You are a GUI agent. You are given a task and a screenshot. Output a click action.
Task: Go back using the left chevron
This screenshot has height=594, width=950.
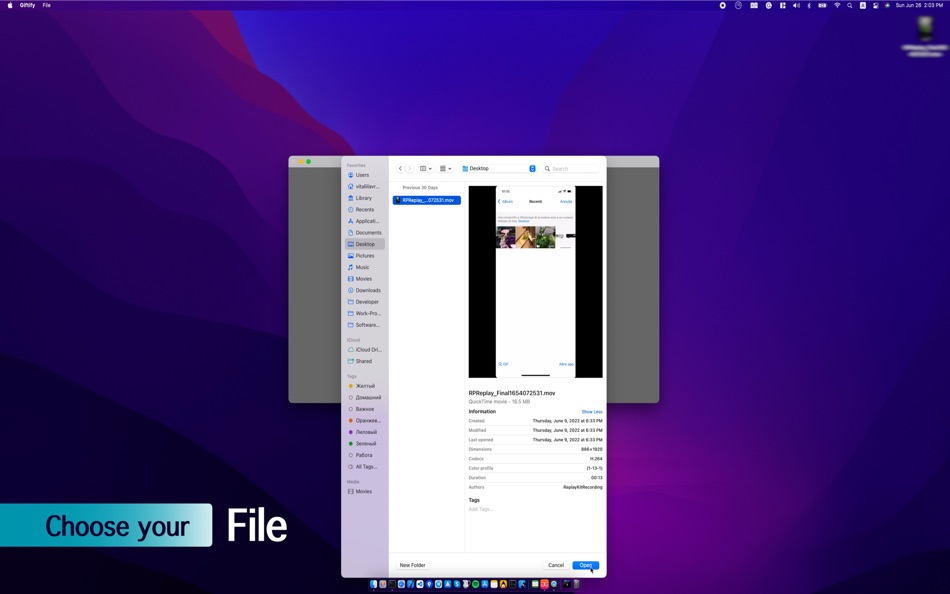click(x=400, y=169)
